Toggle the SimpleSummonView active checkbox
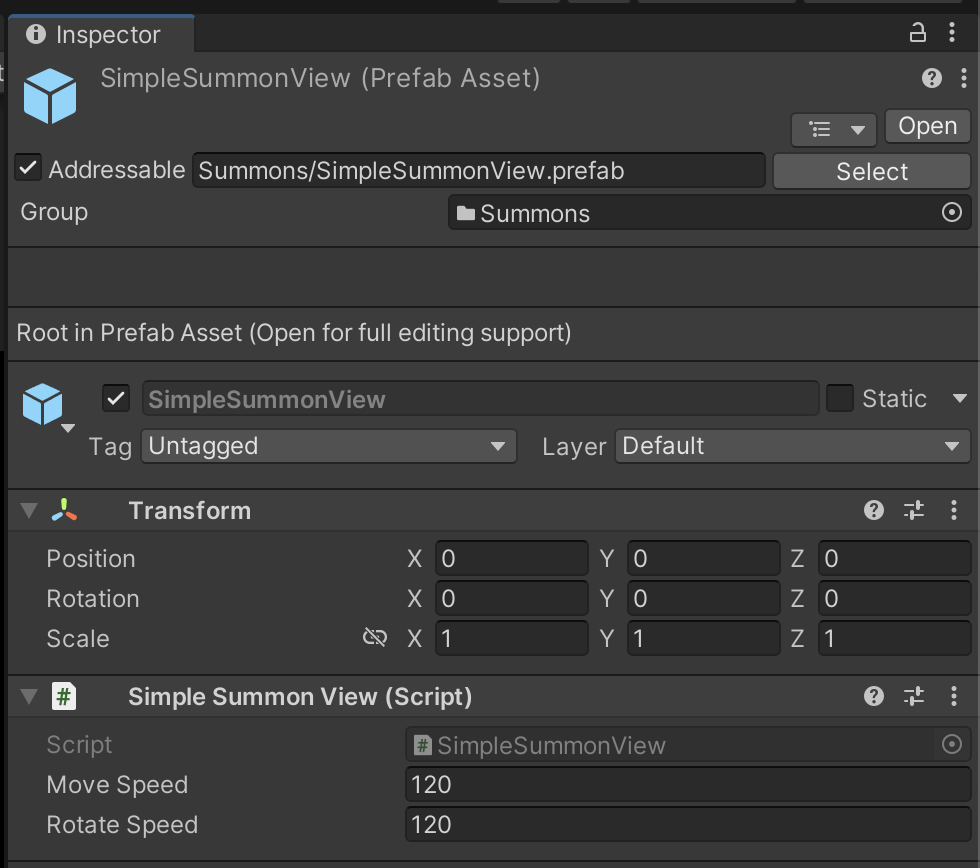The image size is (980, 868). point(117,399)
